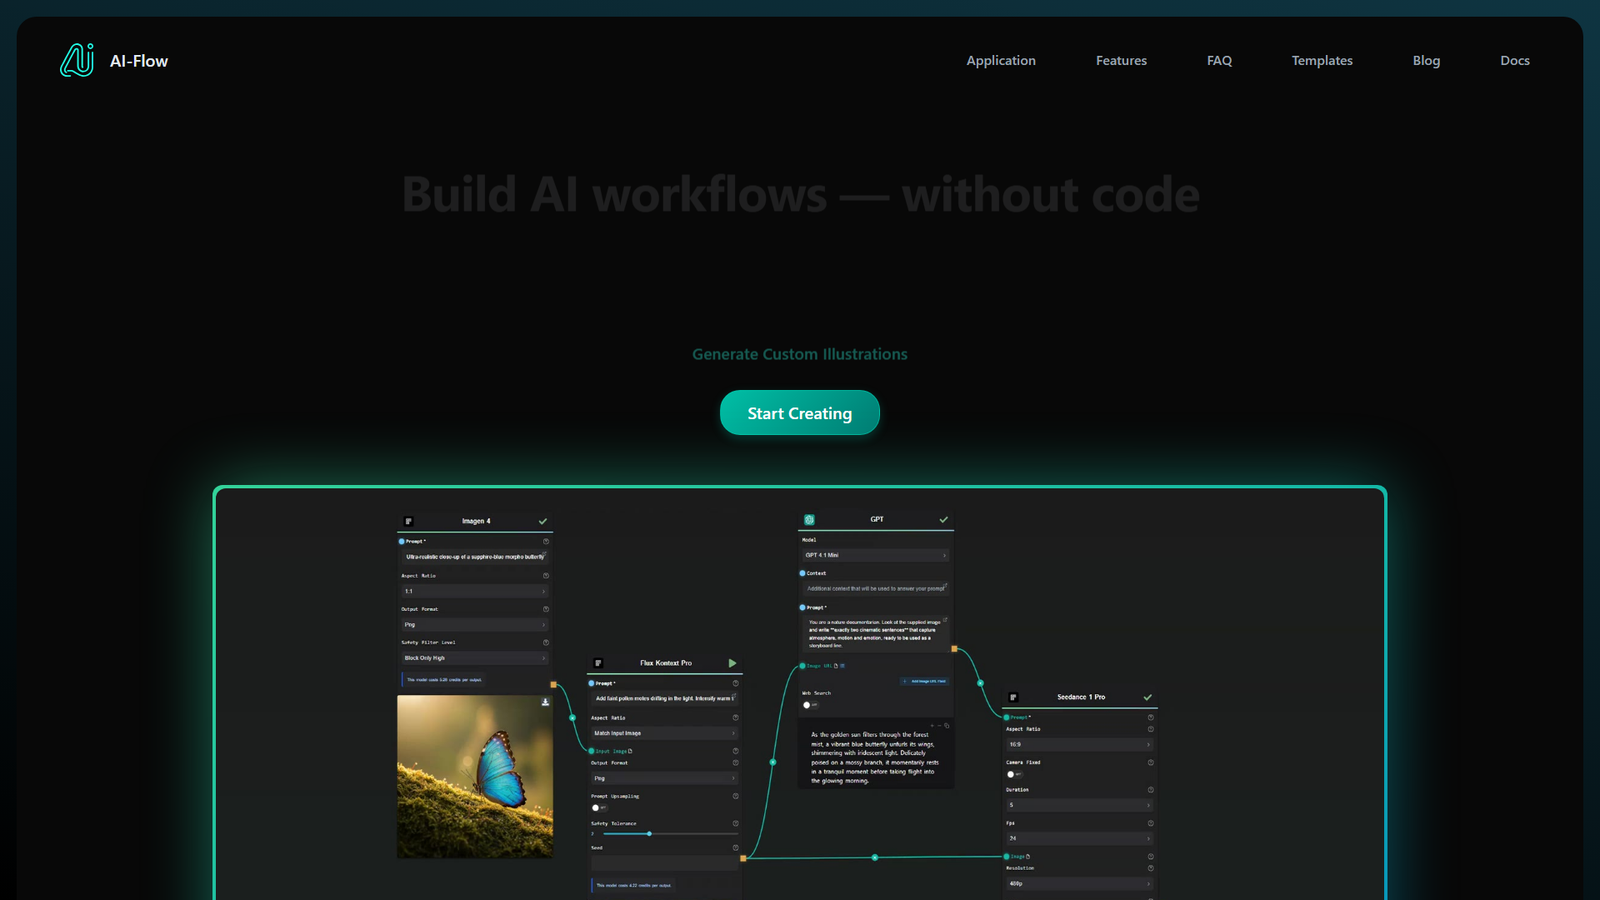Adjust the Safety Tolerance slider
This screenshot has height=900, width=1600.
(650, 833)
